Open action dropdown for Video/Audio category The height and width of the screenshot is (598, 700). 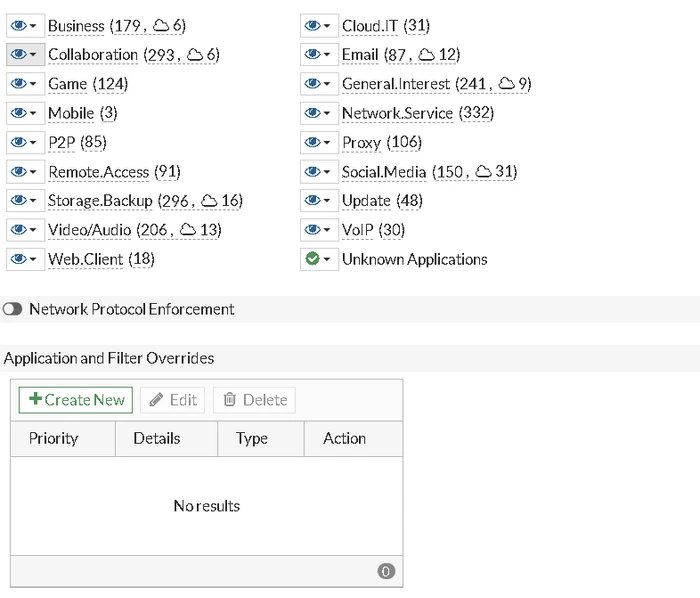pyautogui.click(x=25, y=230)
